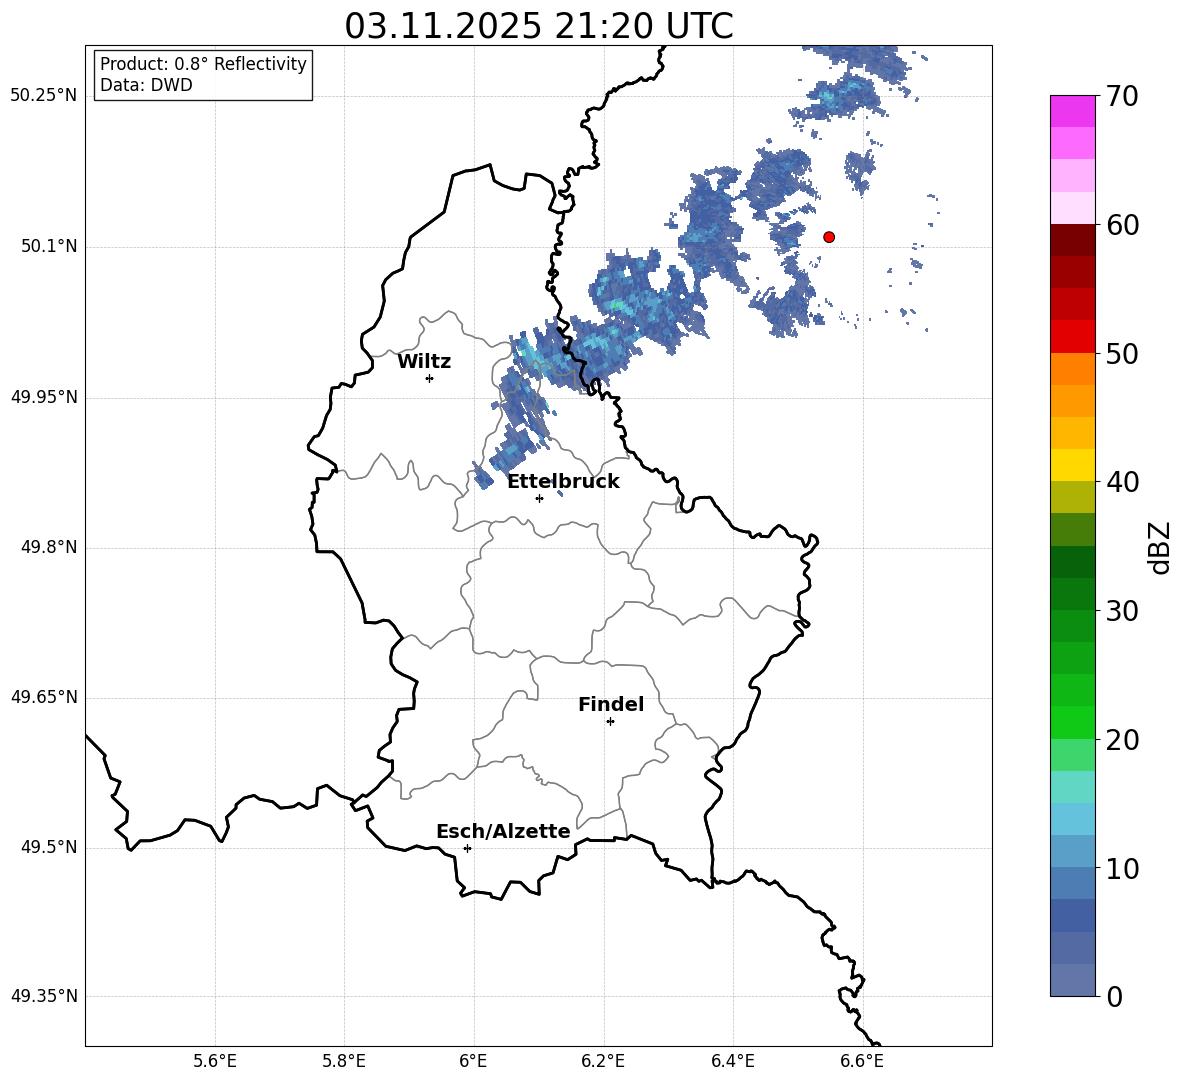The height and width of the screenshot is (1081, 1184).
Task: Click the 49.8°N latitude label
Action: pyautogui.click(x=49, y=547)
